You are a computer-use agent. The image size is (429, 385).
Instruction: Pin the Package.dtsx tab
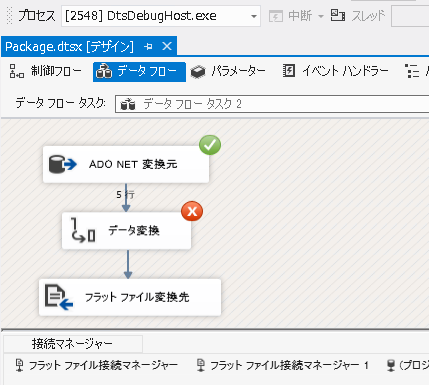[148, 47]
